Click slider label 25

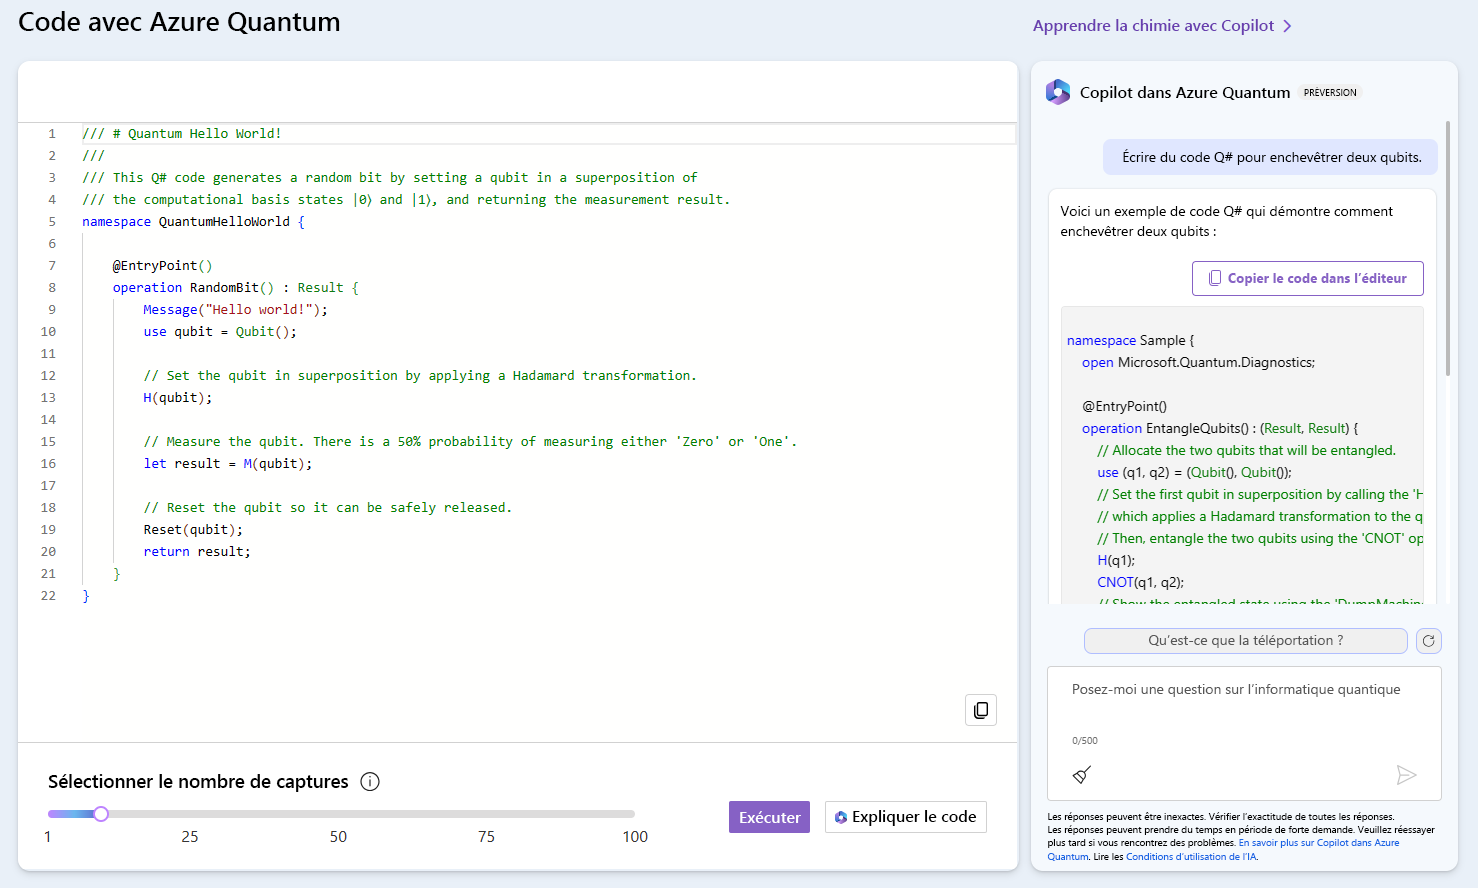190,837
